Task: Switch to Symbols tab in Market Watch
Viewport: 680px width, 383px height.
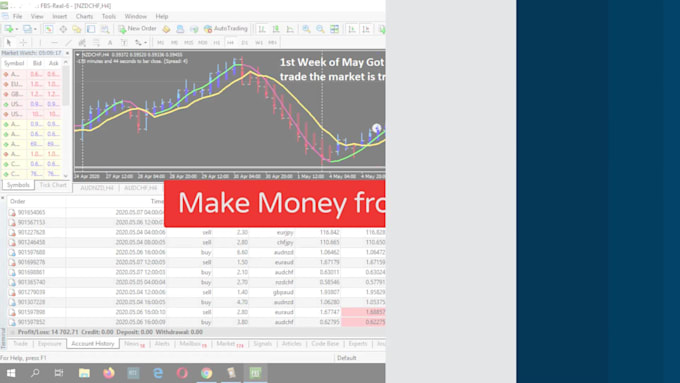Action: pos(18,185)
